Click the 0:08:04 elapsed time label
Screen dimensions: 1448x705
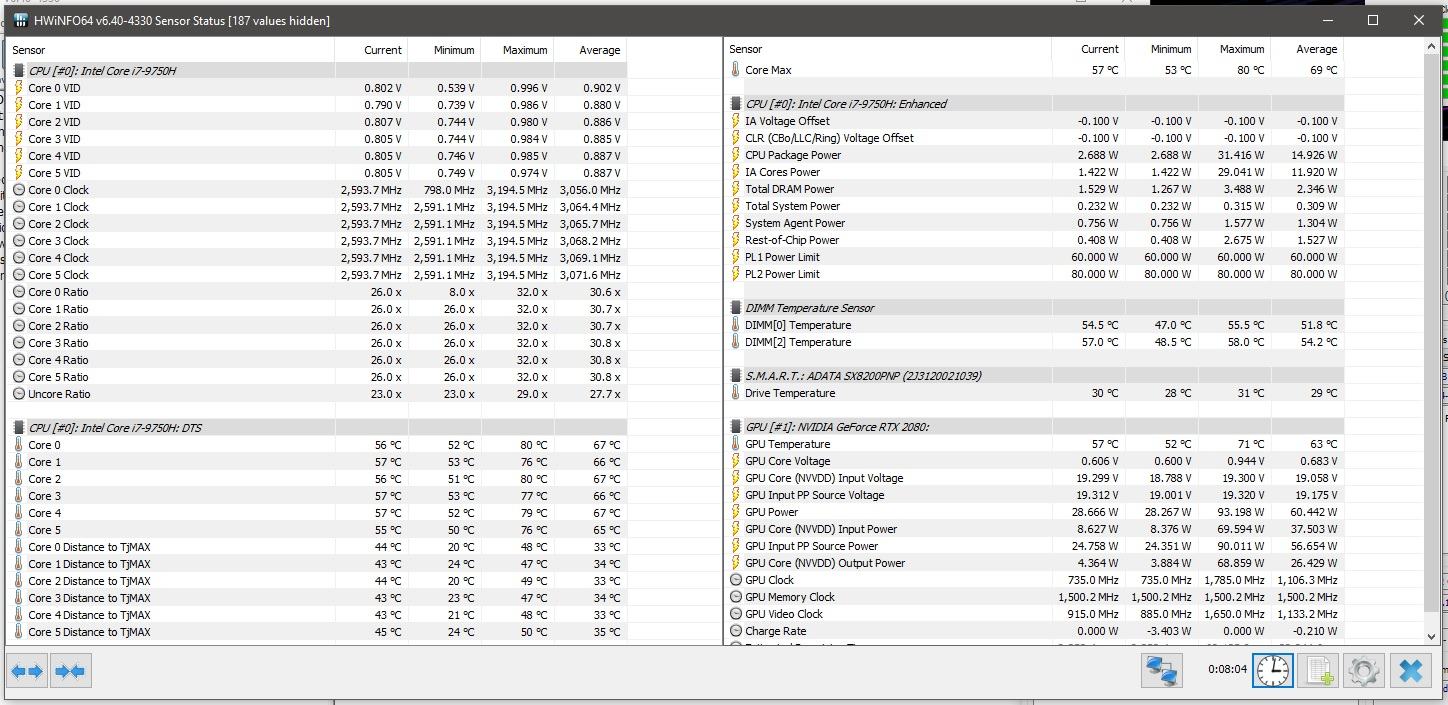(x=1227, y=669)
